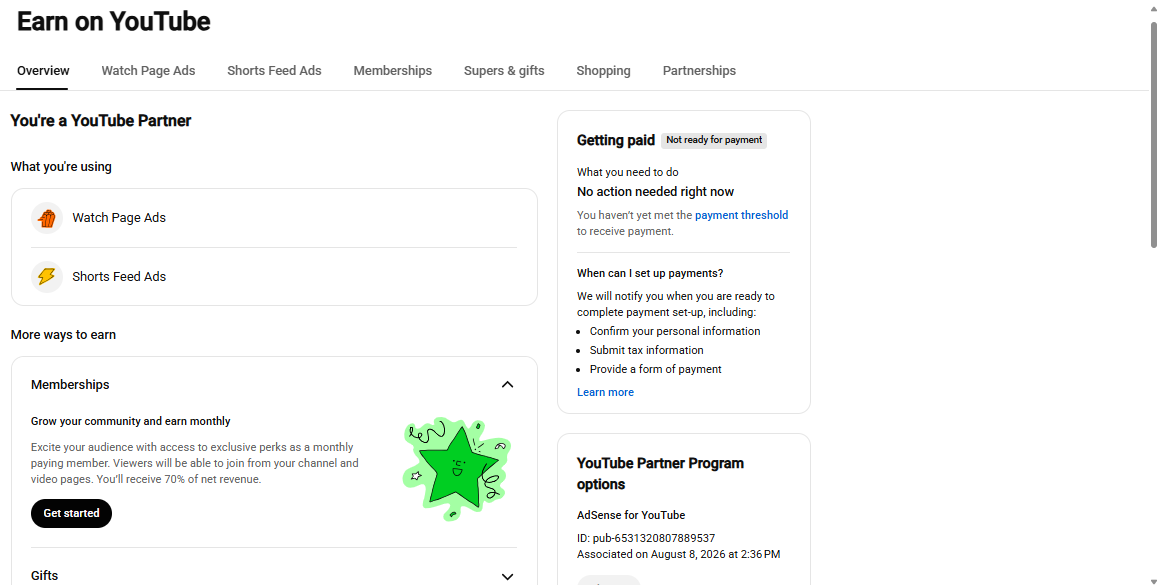This screenshot has height=585, width=1158.
Task: Switch to the Overview tab
Action: click(x=43, y=71)
